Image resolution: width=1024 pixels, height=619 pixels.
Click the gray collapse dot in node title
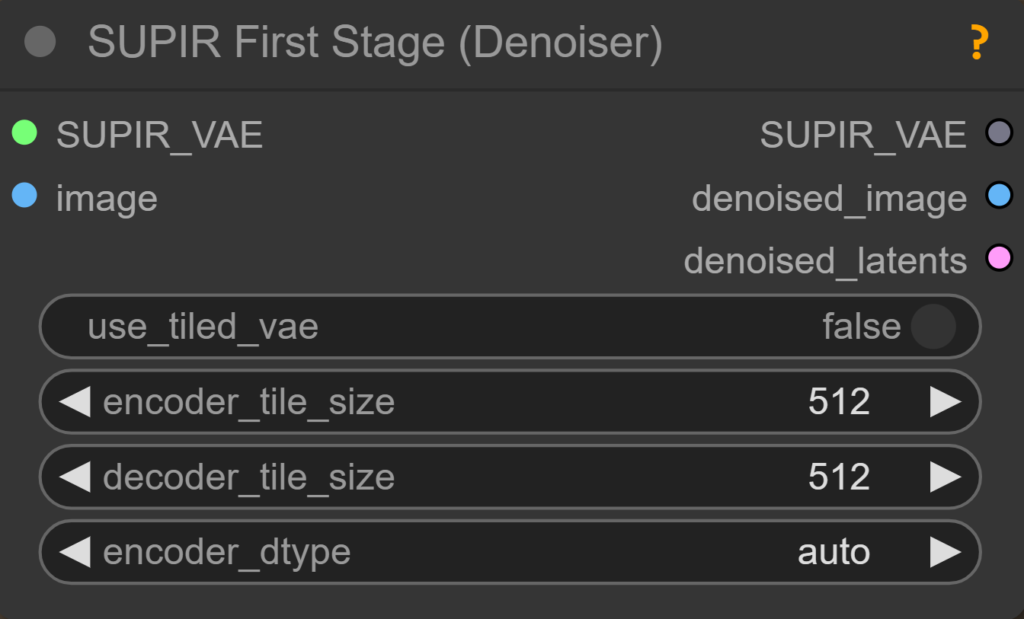[x=40, y=43]
